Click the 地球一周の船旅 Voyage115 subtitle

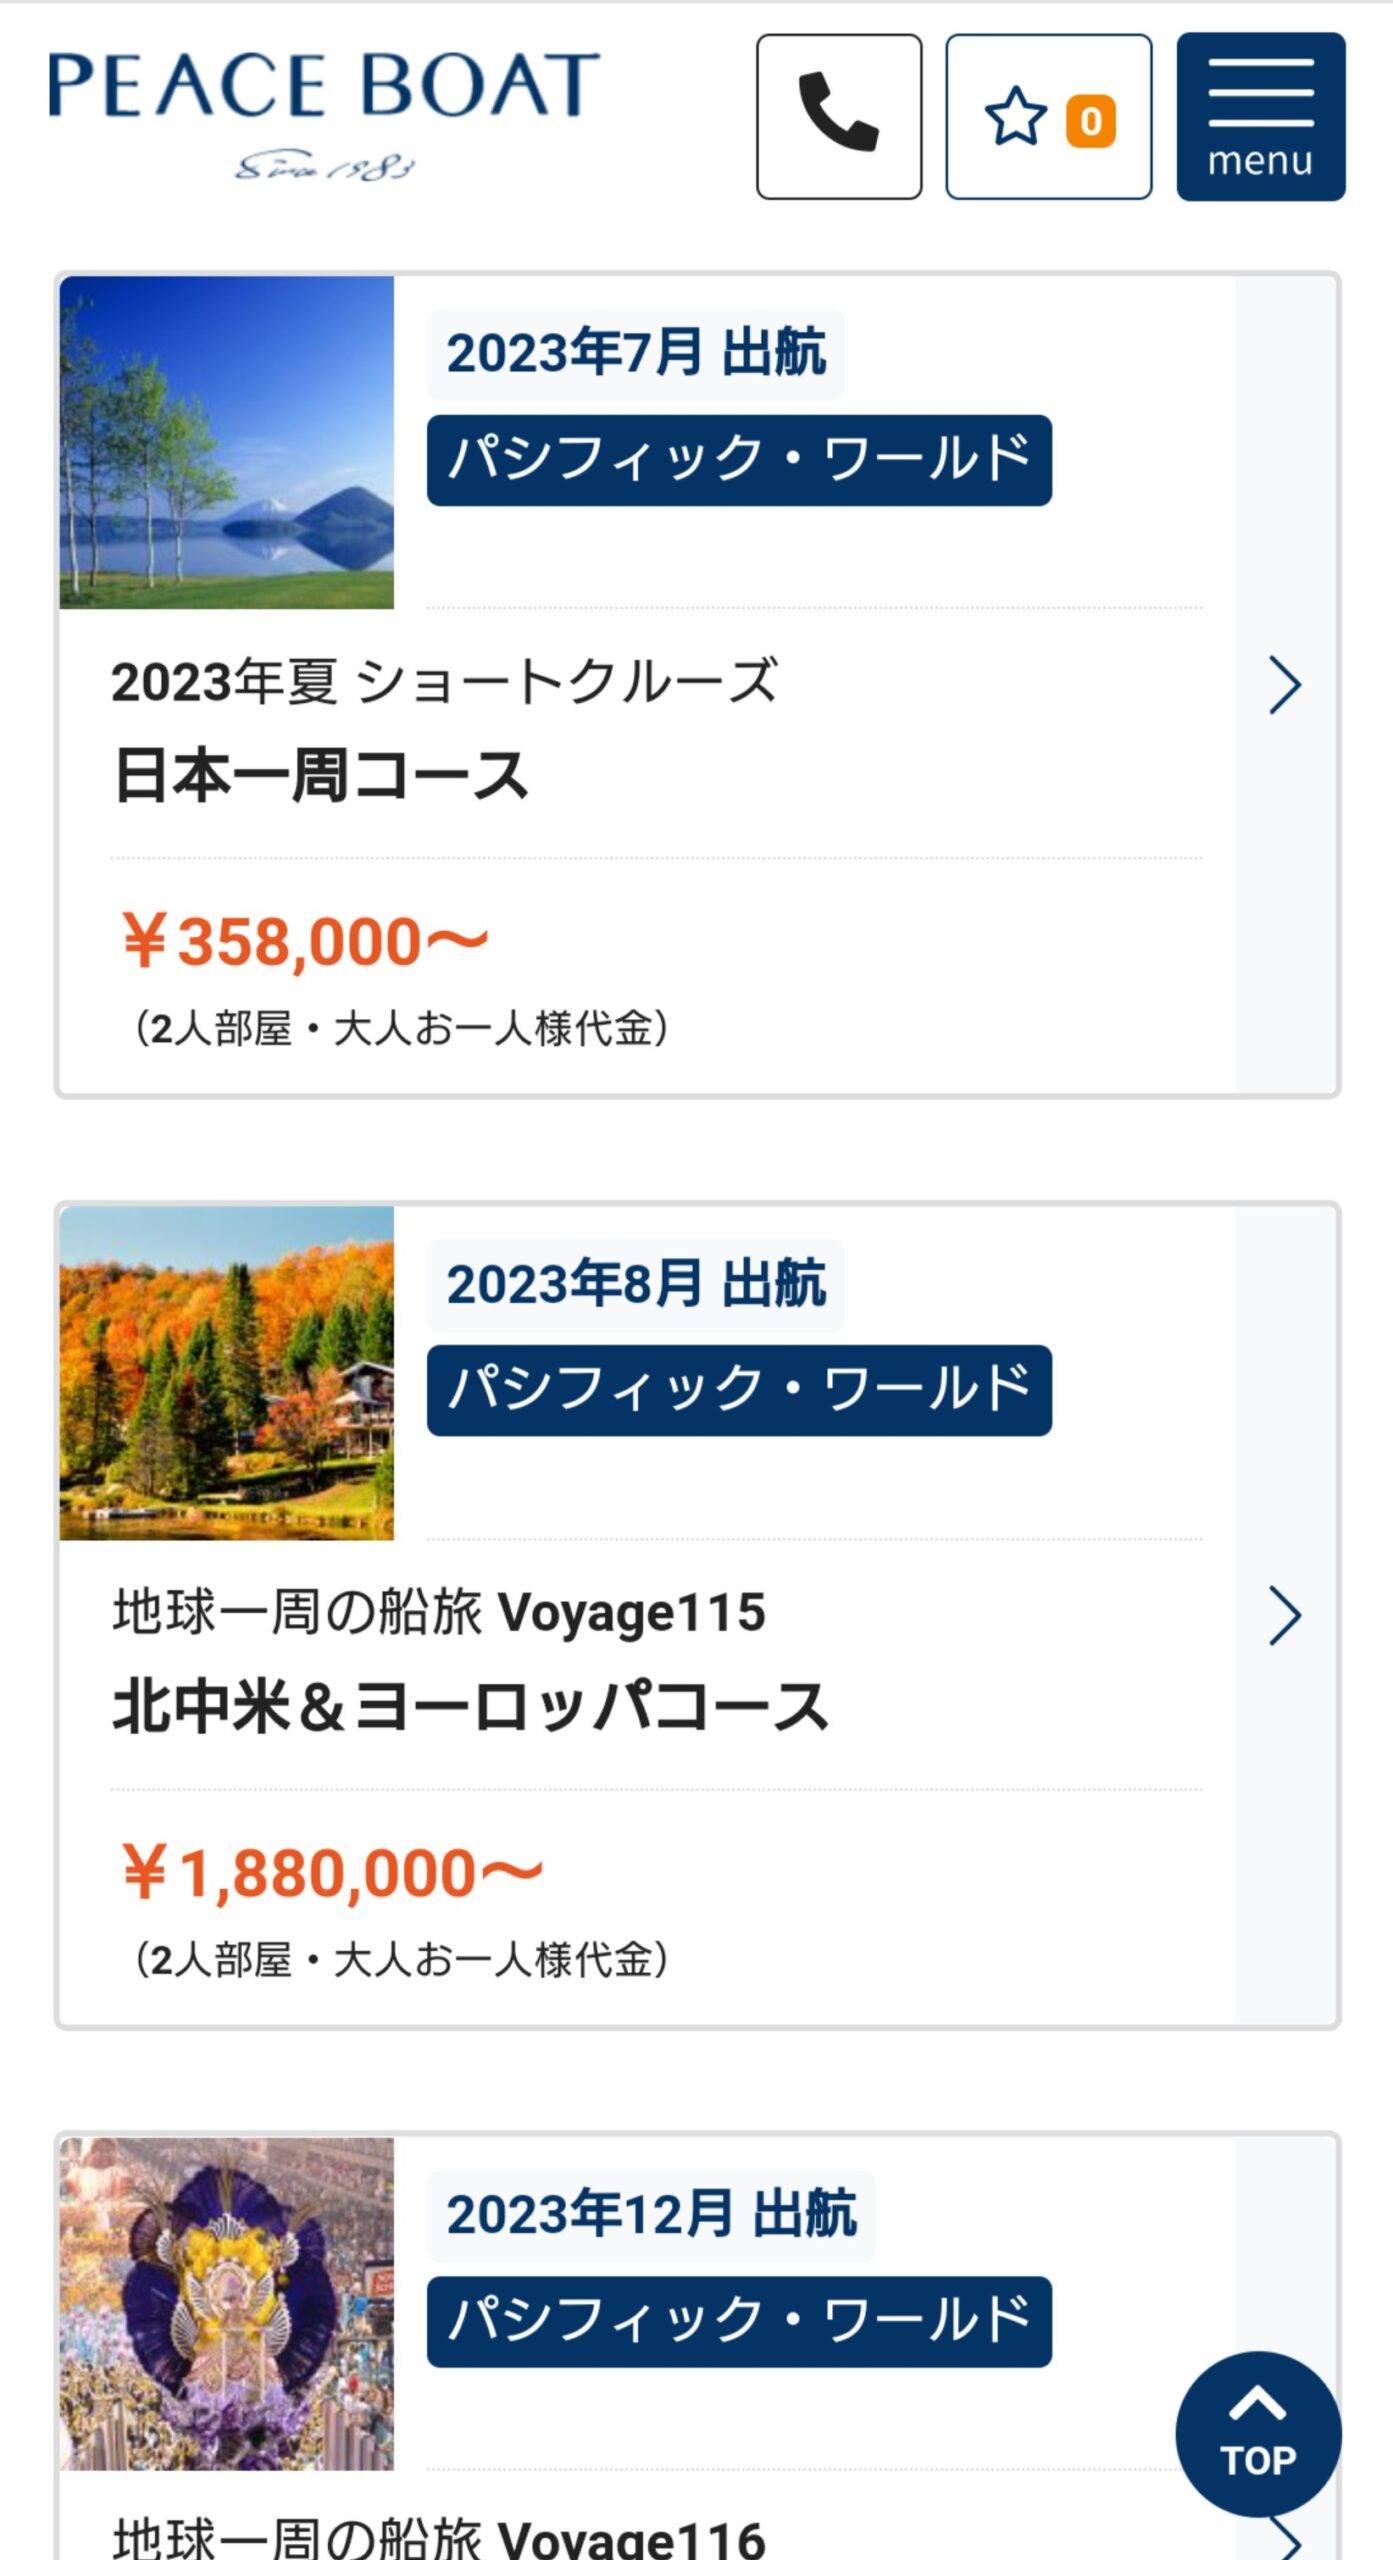[439, 1612]
